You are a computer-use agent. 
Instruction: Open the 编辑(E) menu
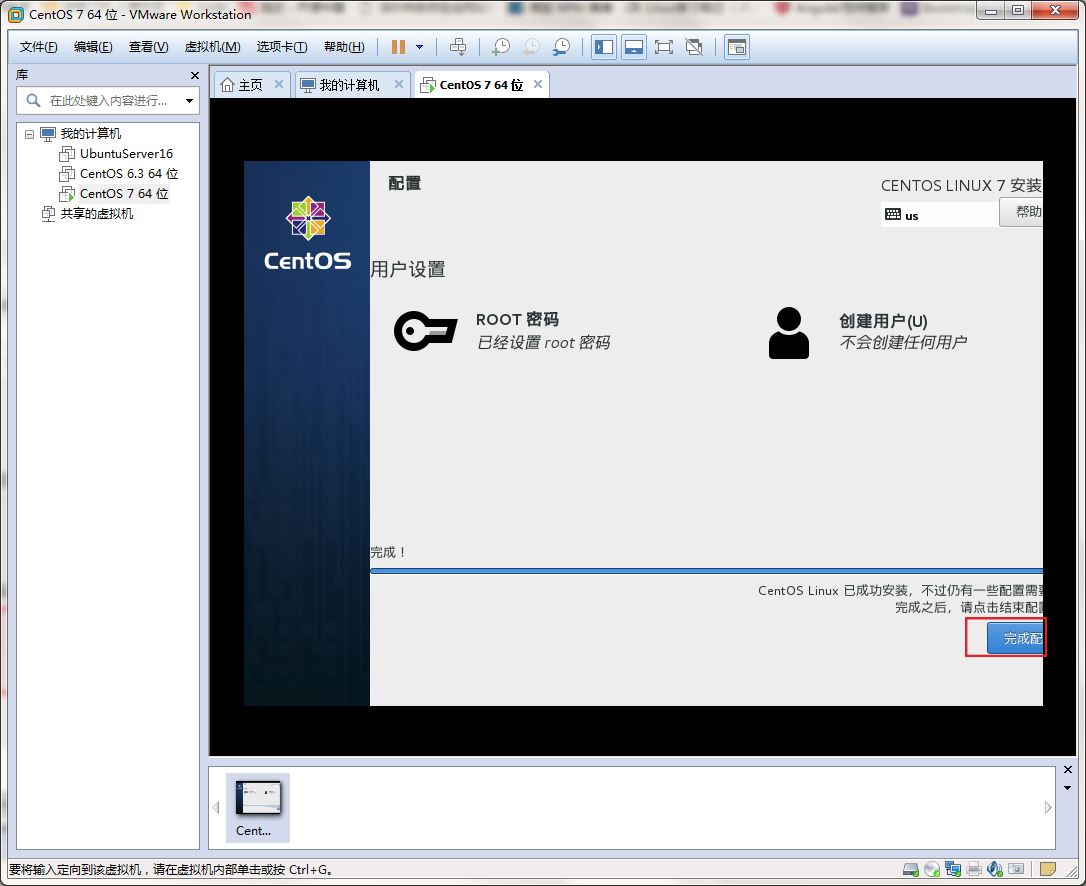click(x=93, y=47)
